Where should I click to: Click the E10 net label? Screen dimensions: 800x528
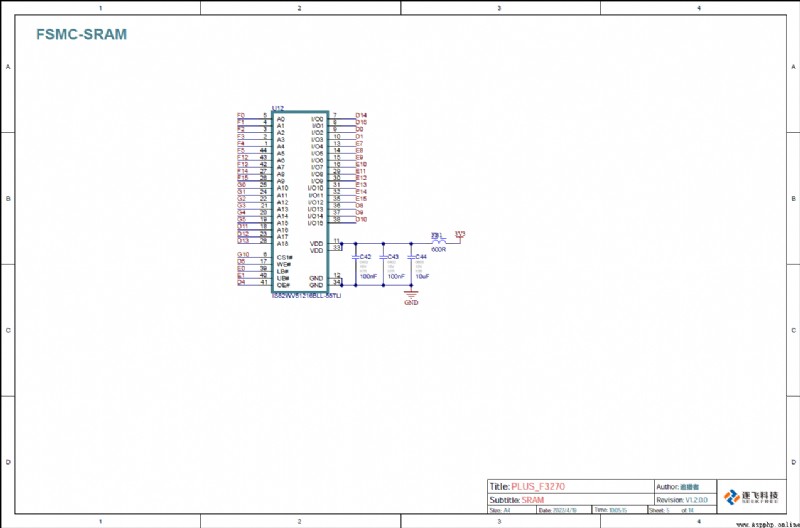tap(361, 164)
